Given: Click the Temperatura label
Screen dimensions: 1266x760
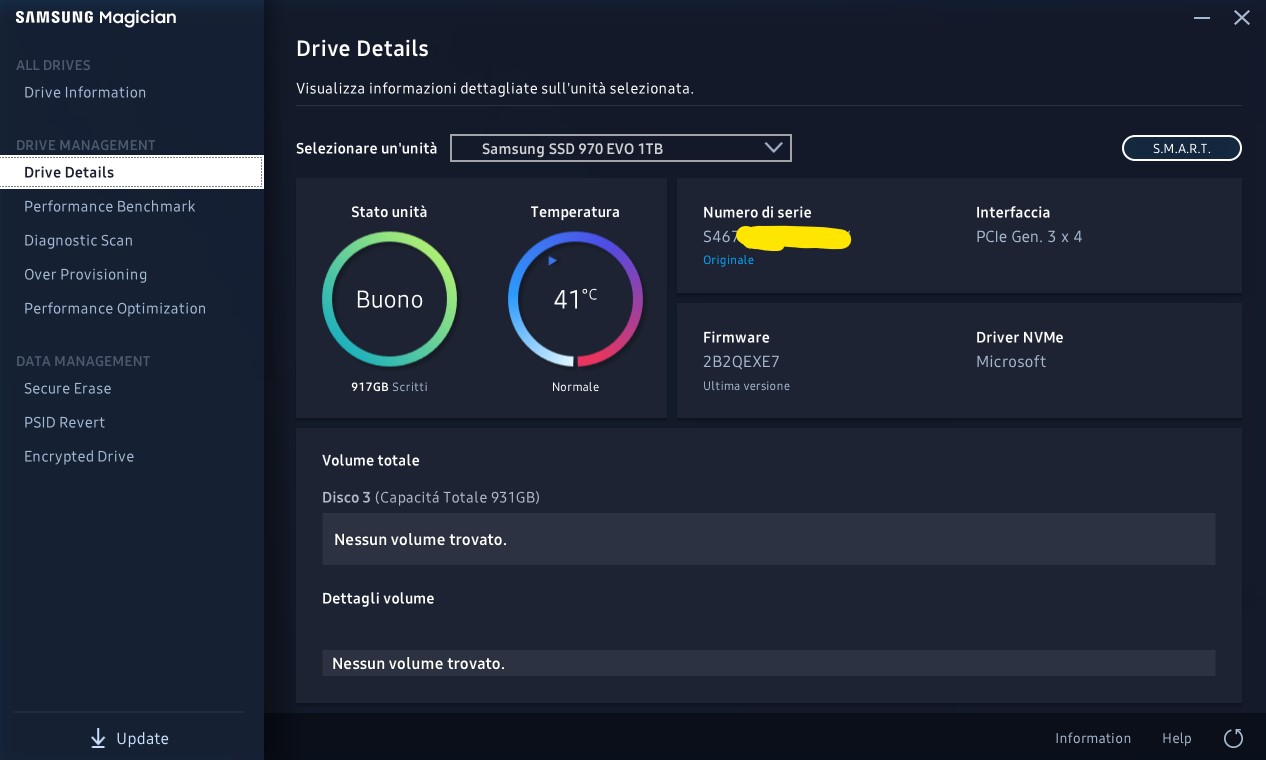Looking at the screenshot, I should click(x=575, y=212).
